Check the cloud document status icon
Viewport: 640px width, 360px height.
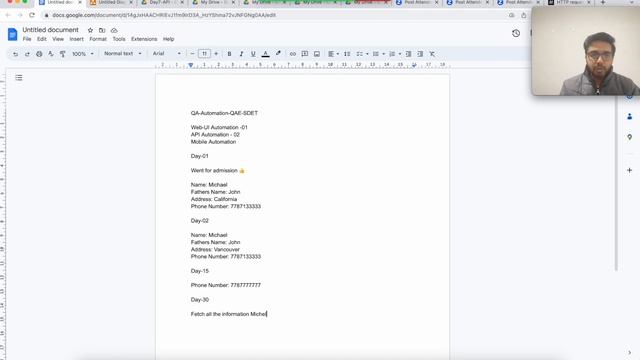(x=114, y=30)
